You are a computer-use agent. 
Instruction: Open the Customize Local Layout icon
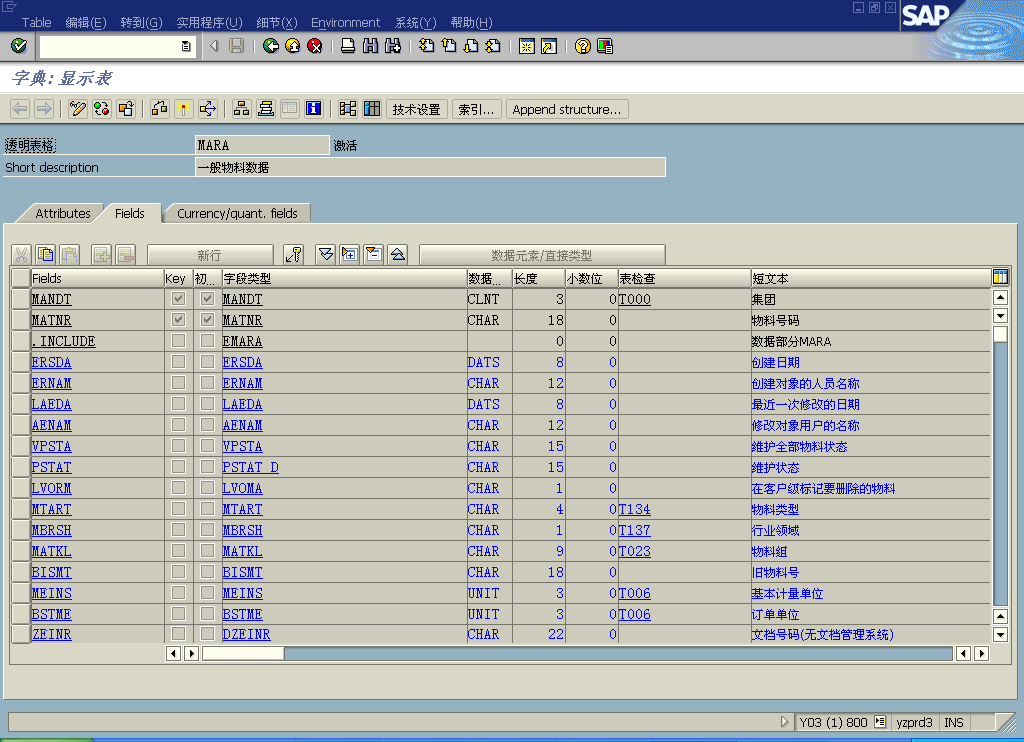605,46
